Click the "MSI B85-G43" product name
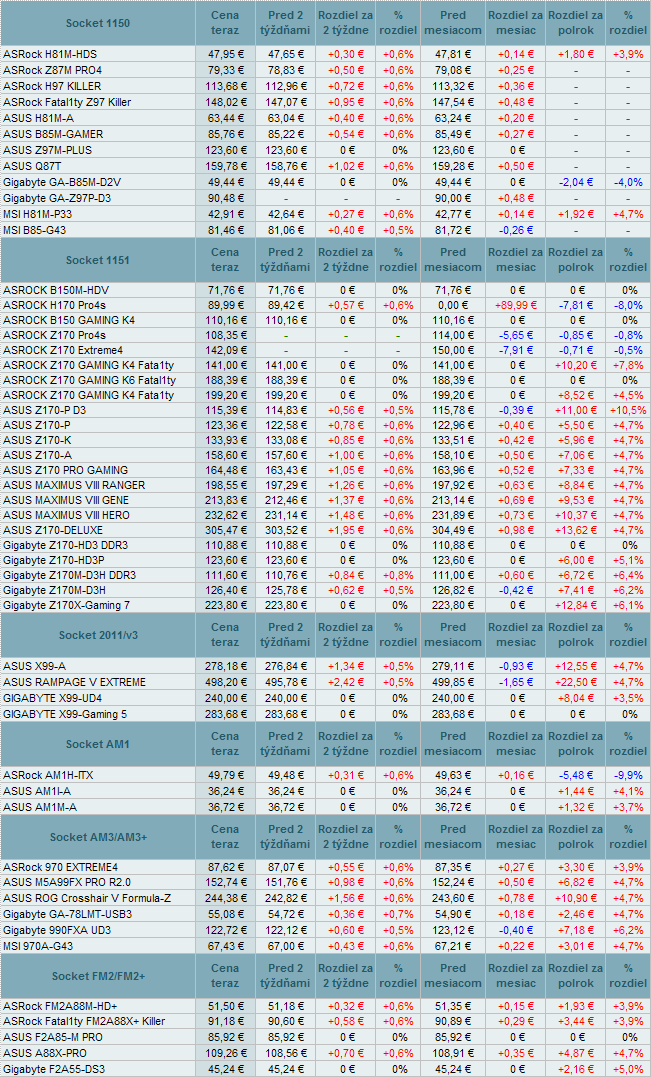The image size is (651, 1077). pyautogui.click(x=35, y=230)
